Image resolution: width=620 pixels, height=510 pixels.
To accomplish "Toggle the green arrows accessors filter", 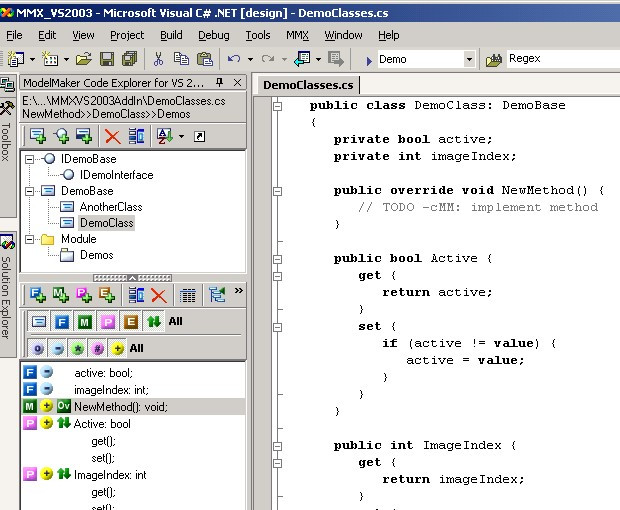I will pos(154,322).
